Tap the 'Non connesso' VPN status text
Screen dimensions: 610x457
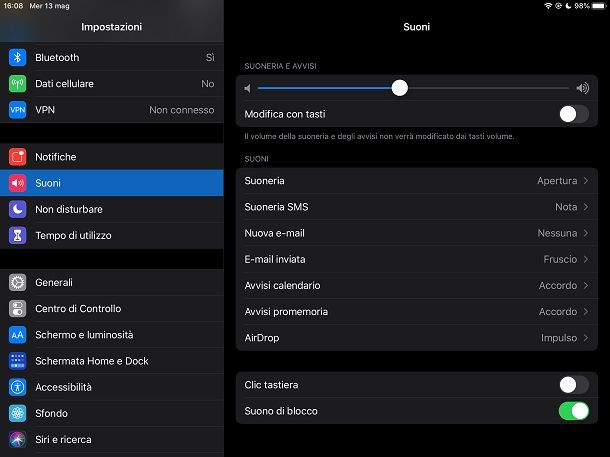point(182,110)
